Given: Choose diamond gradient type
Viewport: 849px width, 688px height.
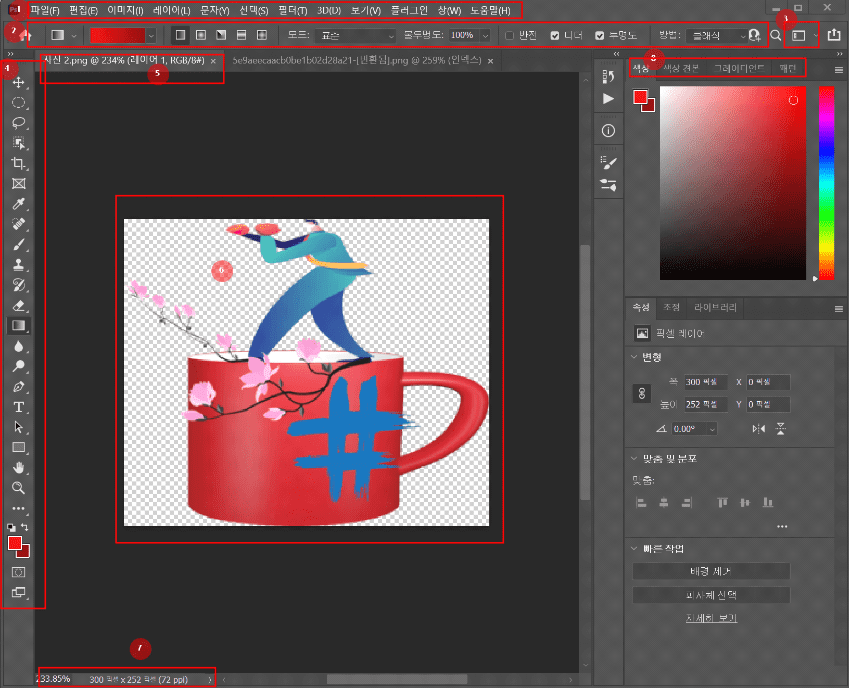Looking at the screenshot, I should (262, 35).
